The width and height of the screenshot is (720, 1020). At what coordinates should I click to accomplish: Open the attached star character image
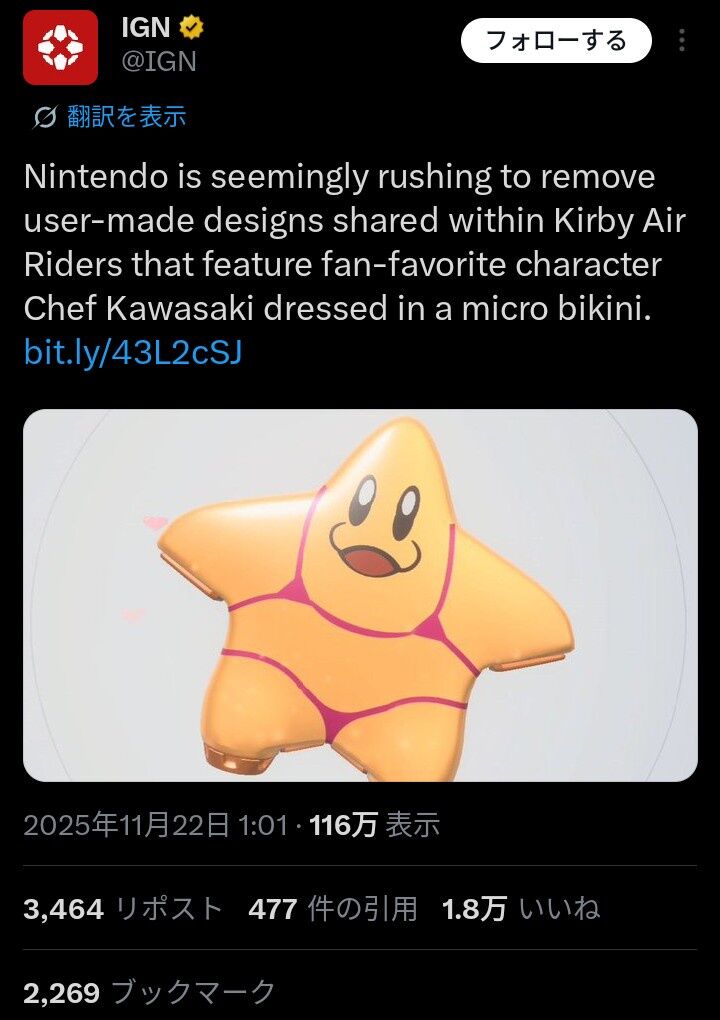(360, 595)
